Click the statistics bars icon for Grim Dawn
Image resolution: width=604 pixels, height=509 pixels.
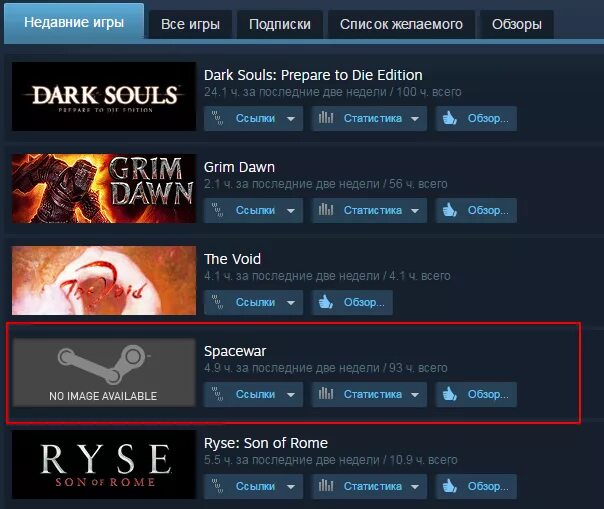click(326, 210)
